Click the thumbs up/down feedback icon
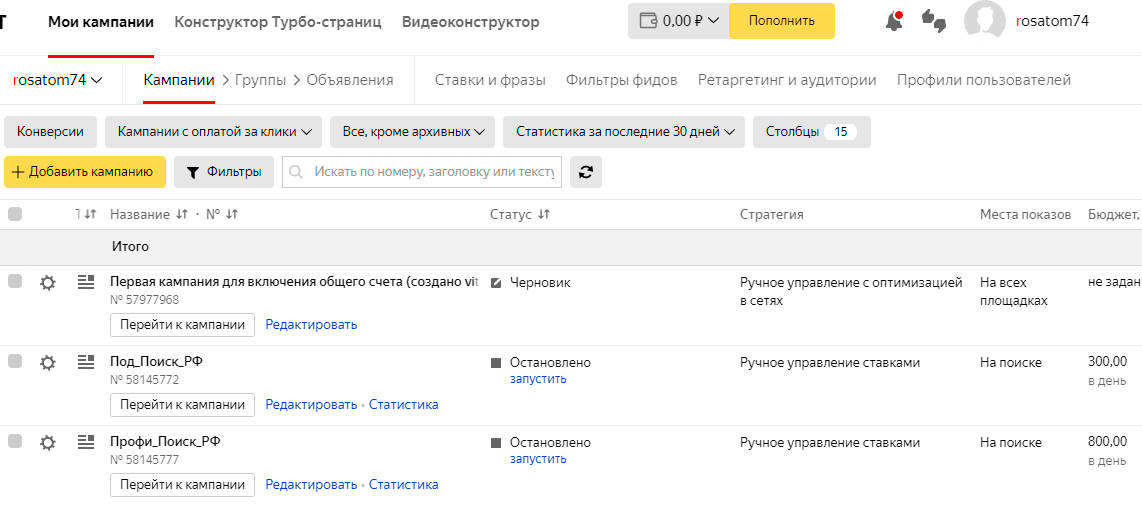Viewport: 1142px width, 518px height. pos(933,21)
